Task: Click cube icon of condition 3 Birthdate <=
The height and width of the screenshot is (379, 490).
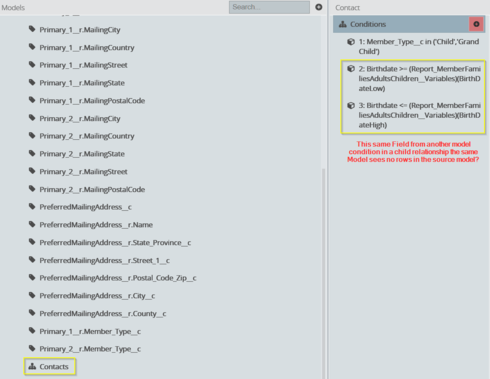Action: pos(351,105)
